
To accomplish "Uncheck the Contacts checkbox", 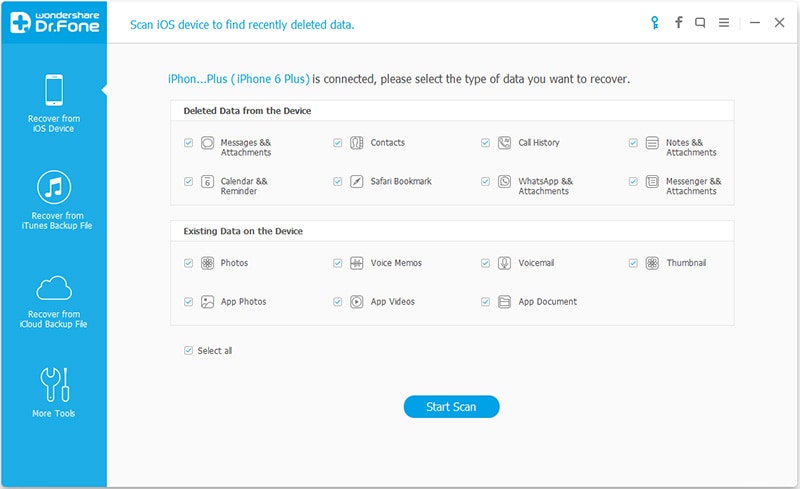I will 338,143.
